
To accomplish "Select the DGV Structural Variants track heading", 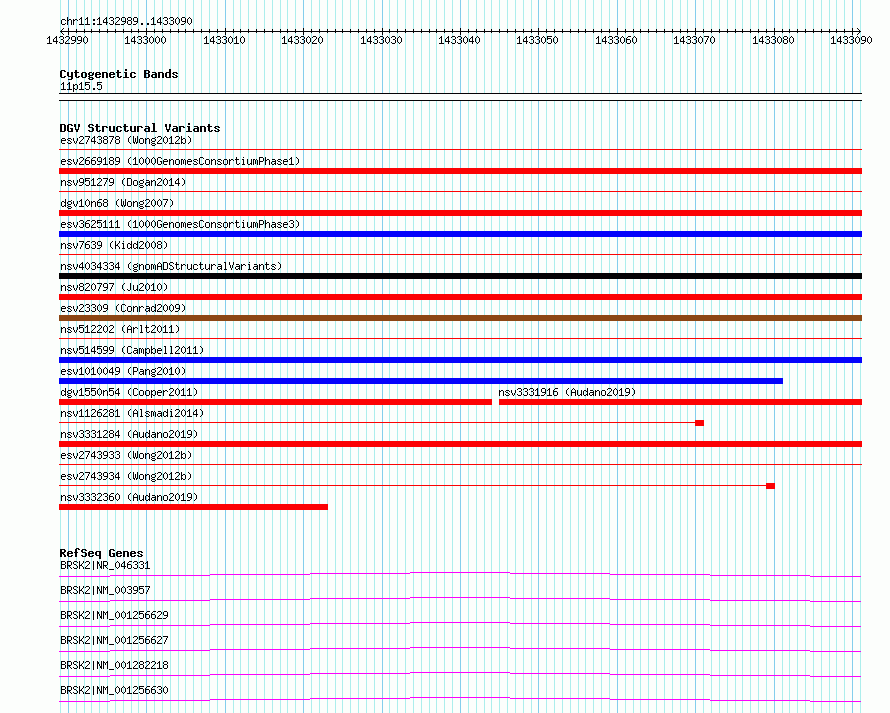I will [x=140, y=128].
